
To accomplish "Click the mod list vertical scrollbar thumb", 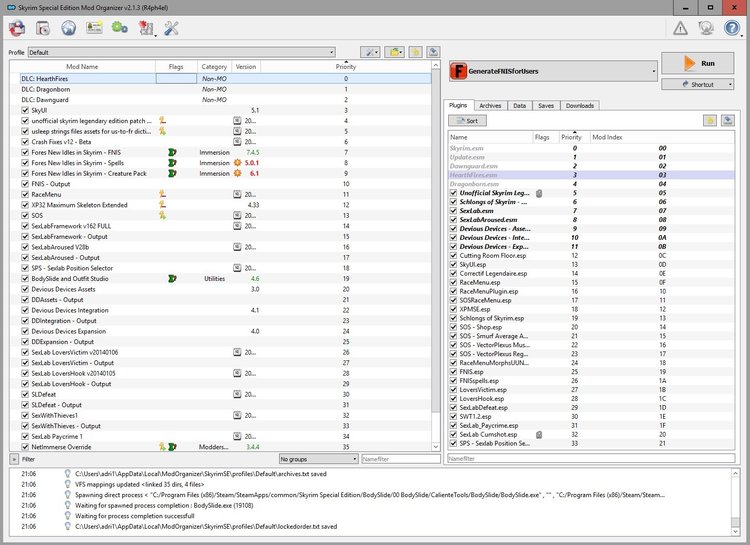I will click(436, 242).
